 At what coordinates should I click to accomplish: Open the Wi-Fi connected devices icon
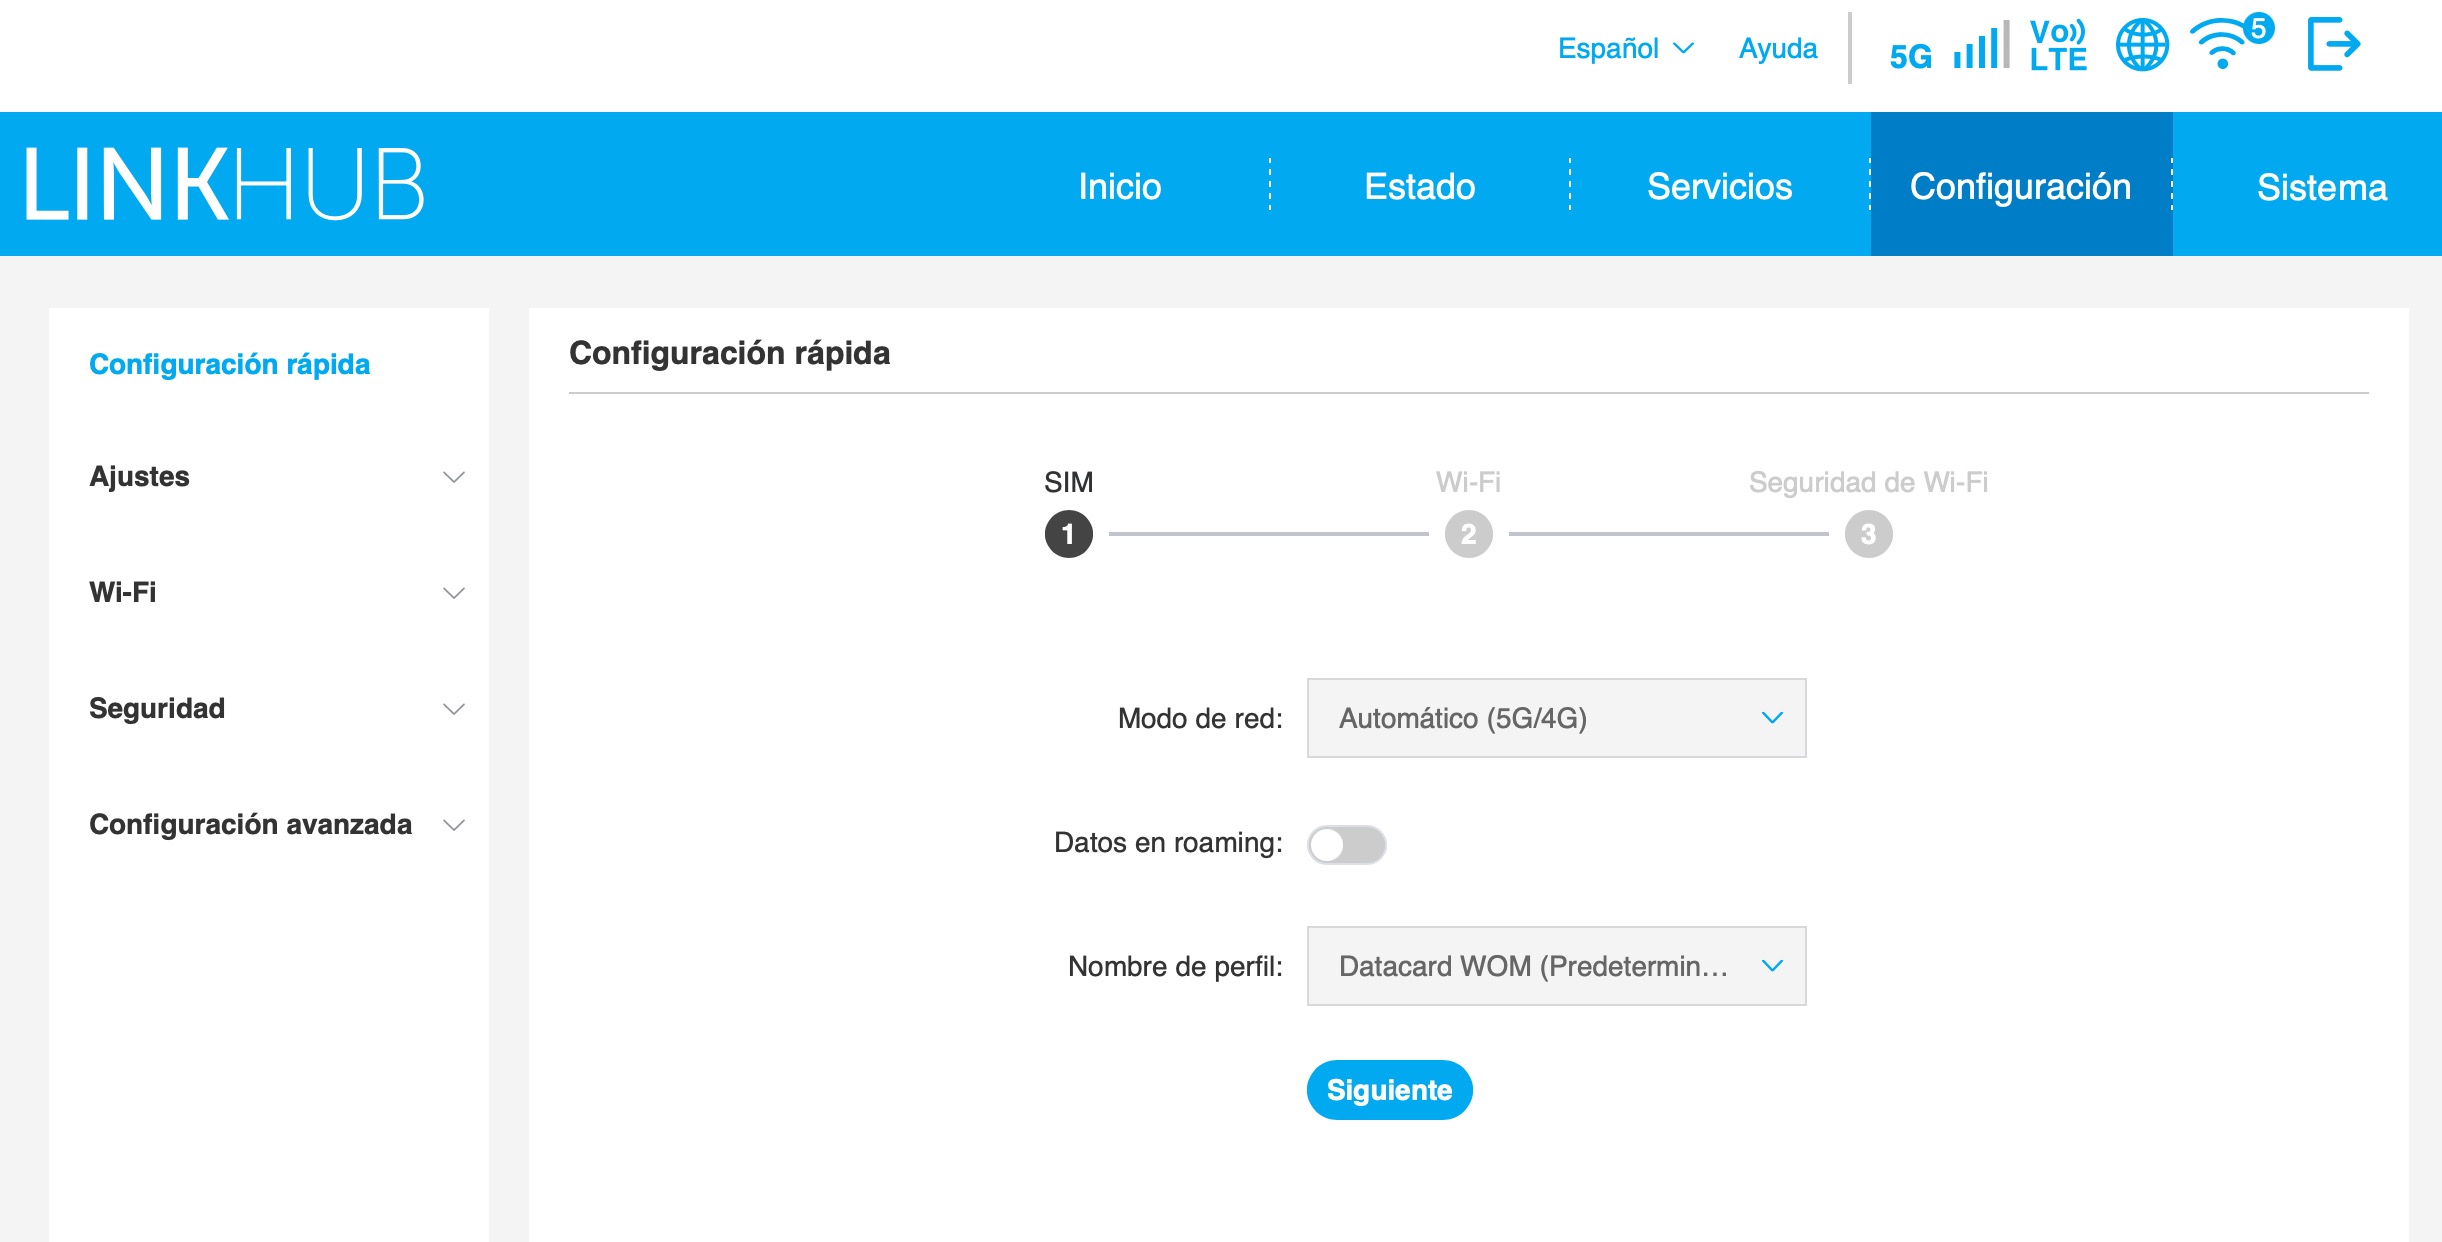(x=2226, y=46)
